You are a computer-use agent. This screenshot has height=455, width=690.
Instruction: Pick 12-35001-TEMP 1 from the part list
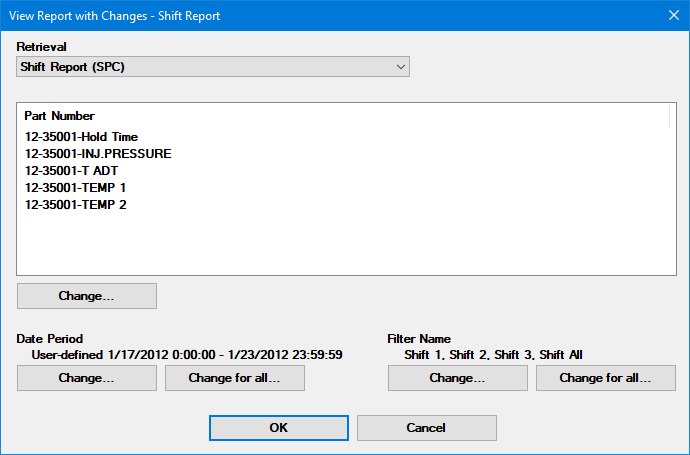(75, 188)
